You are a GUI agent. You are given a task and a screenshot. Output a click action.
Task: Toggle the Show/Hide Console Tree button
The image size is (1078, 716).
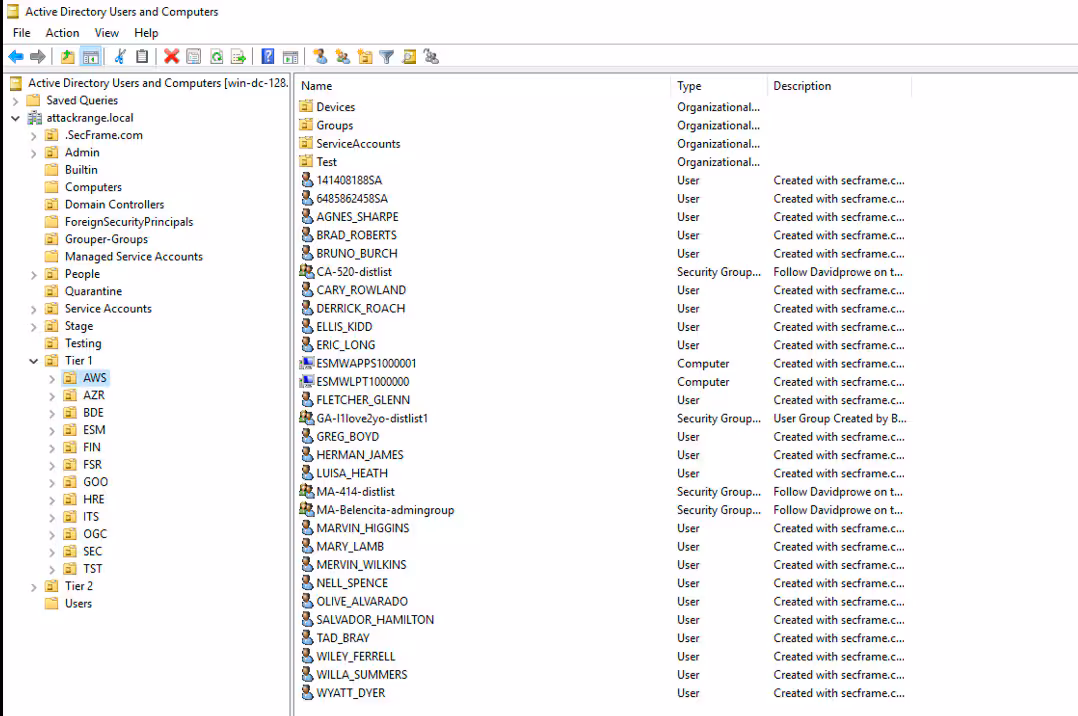90,57
